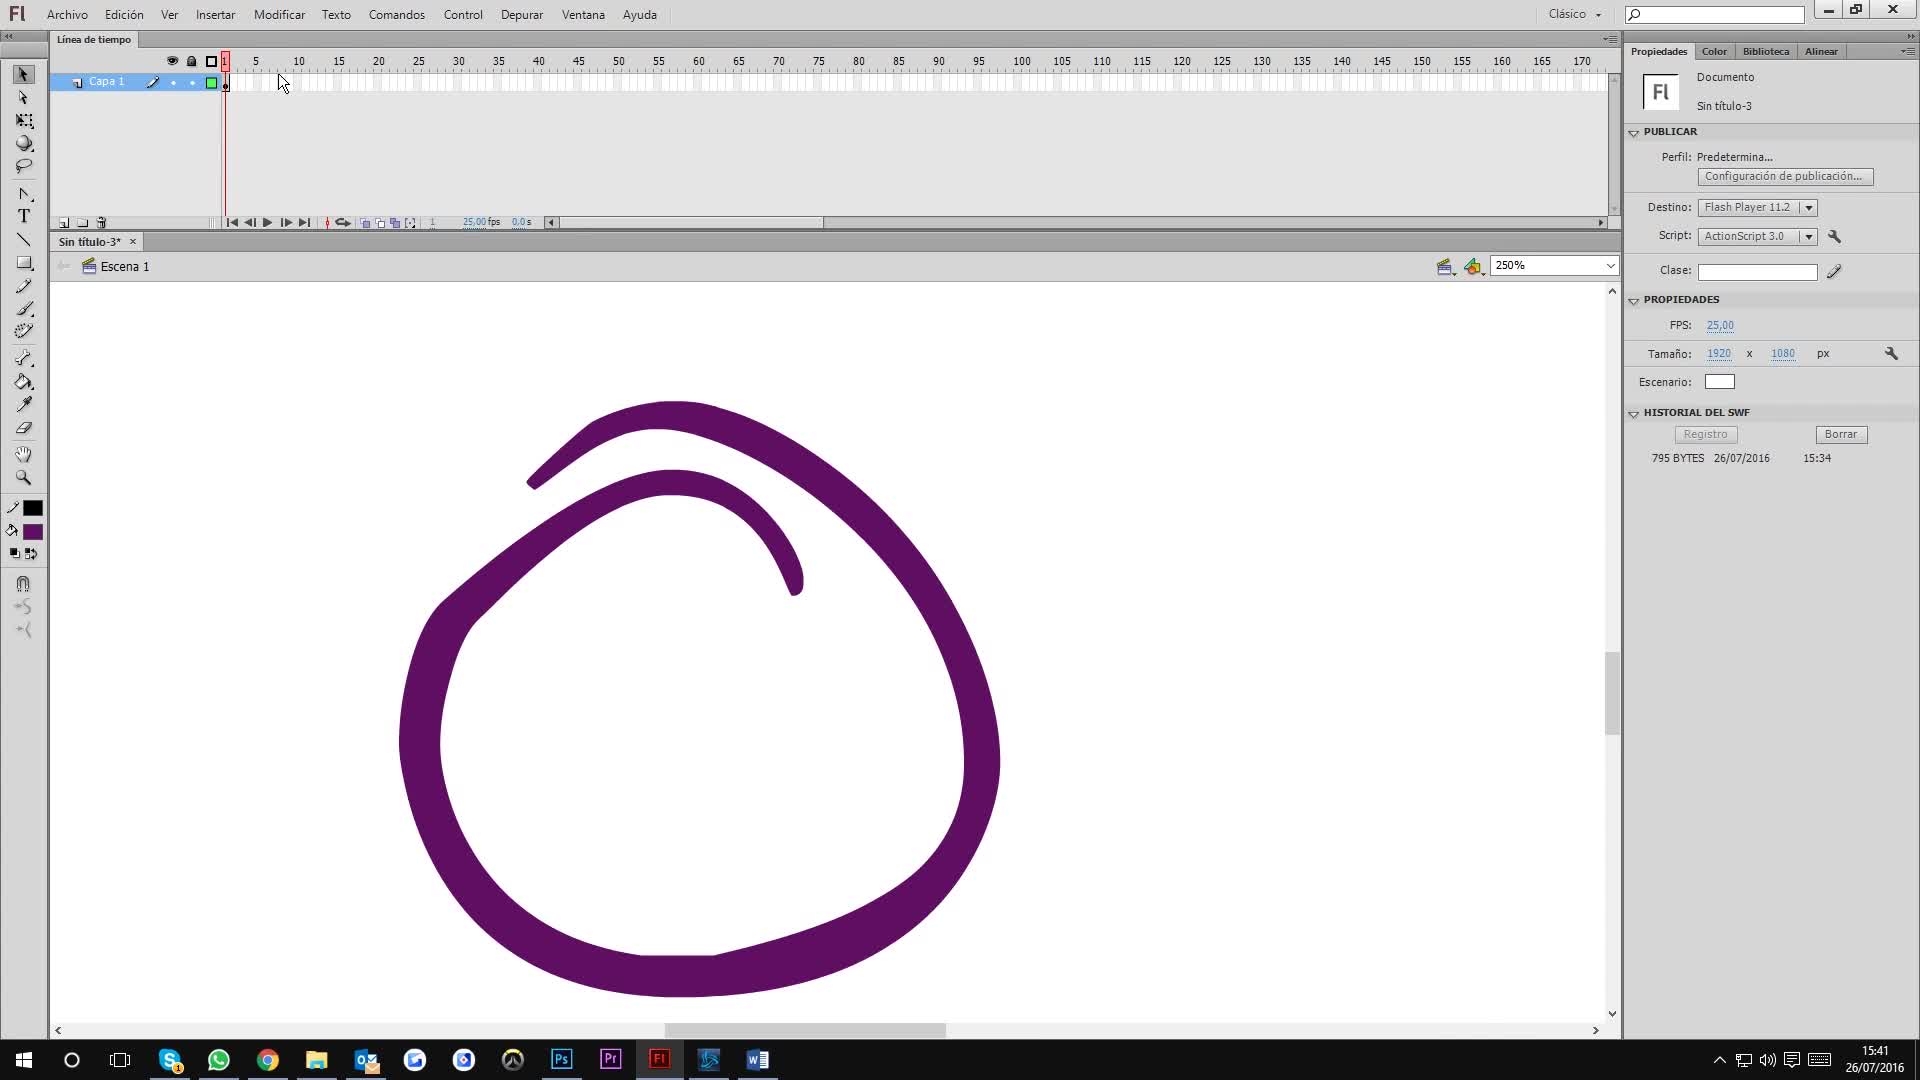The height and width of the screenshot is (1080, 1920).
Task: Select the Rectangle tool
Action: [24, 263]
